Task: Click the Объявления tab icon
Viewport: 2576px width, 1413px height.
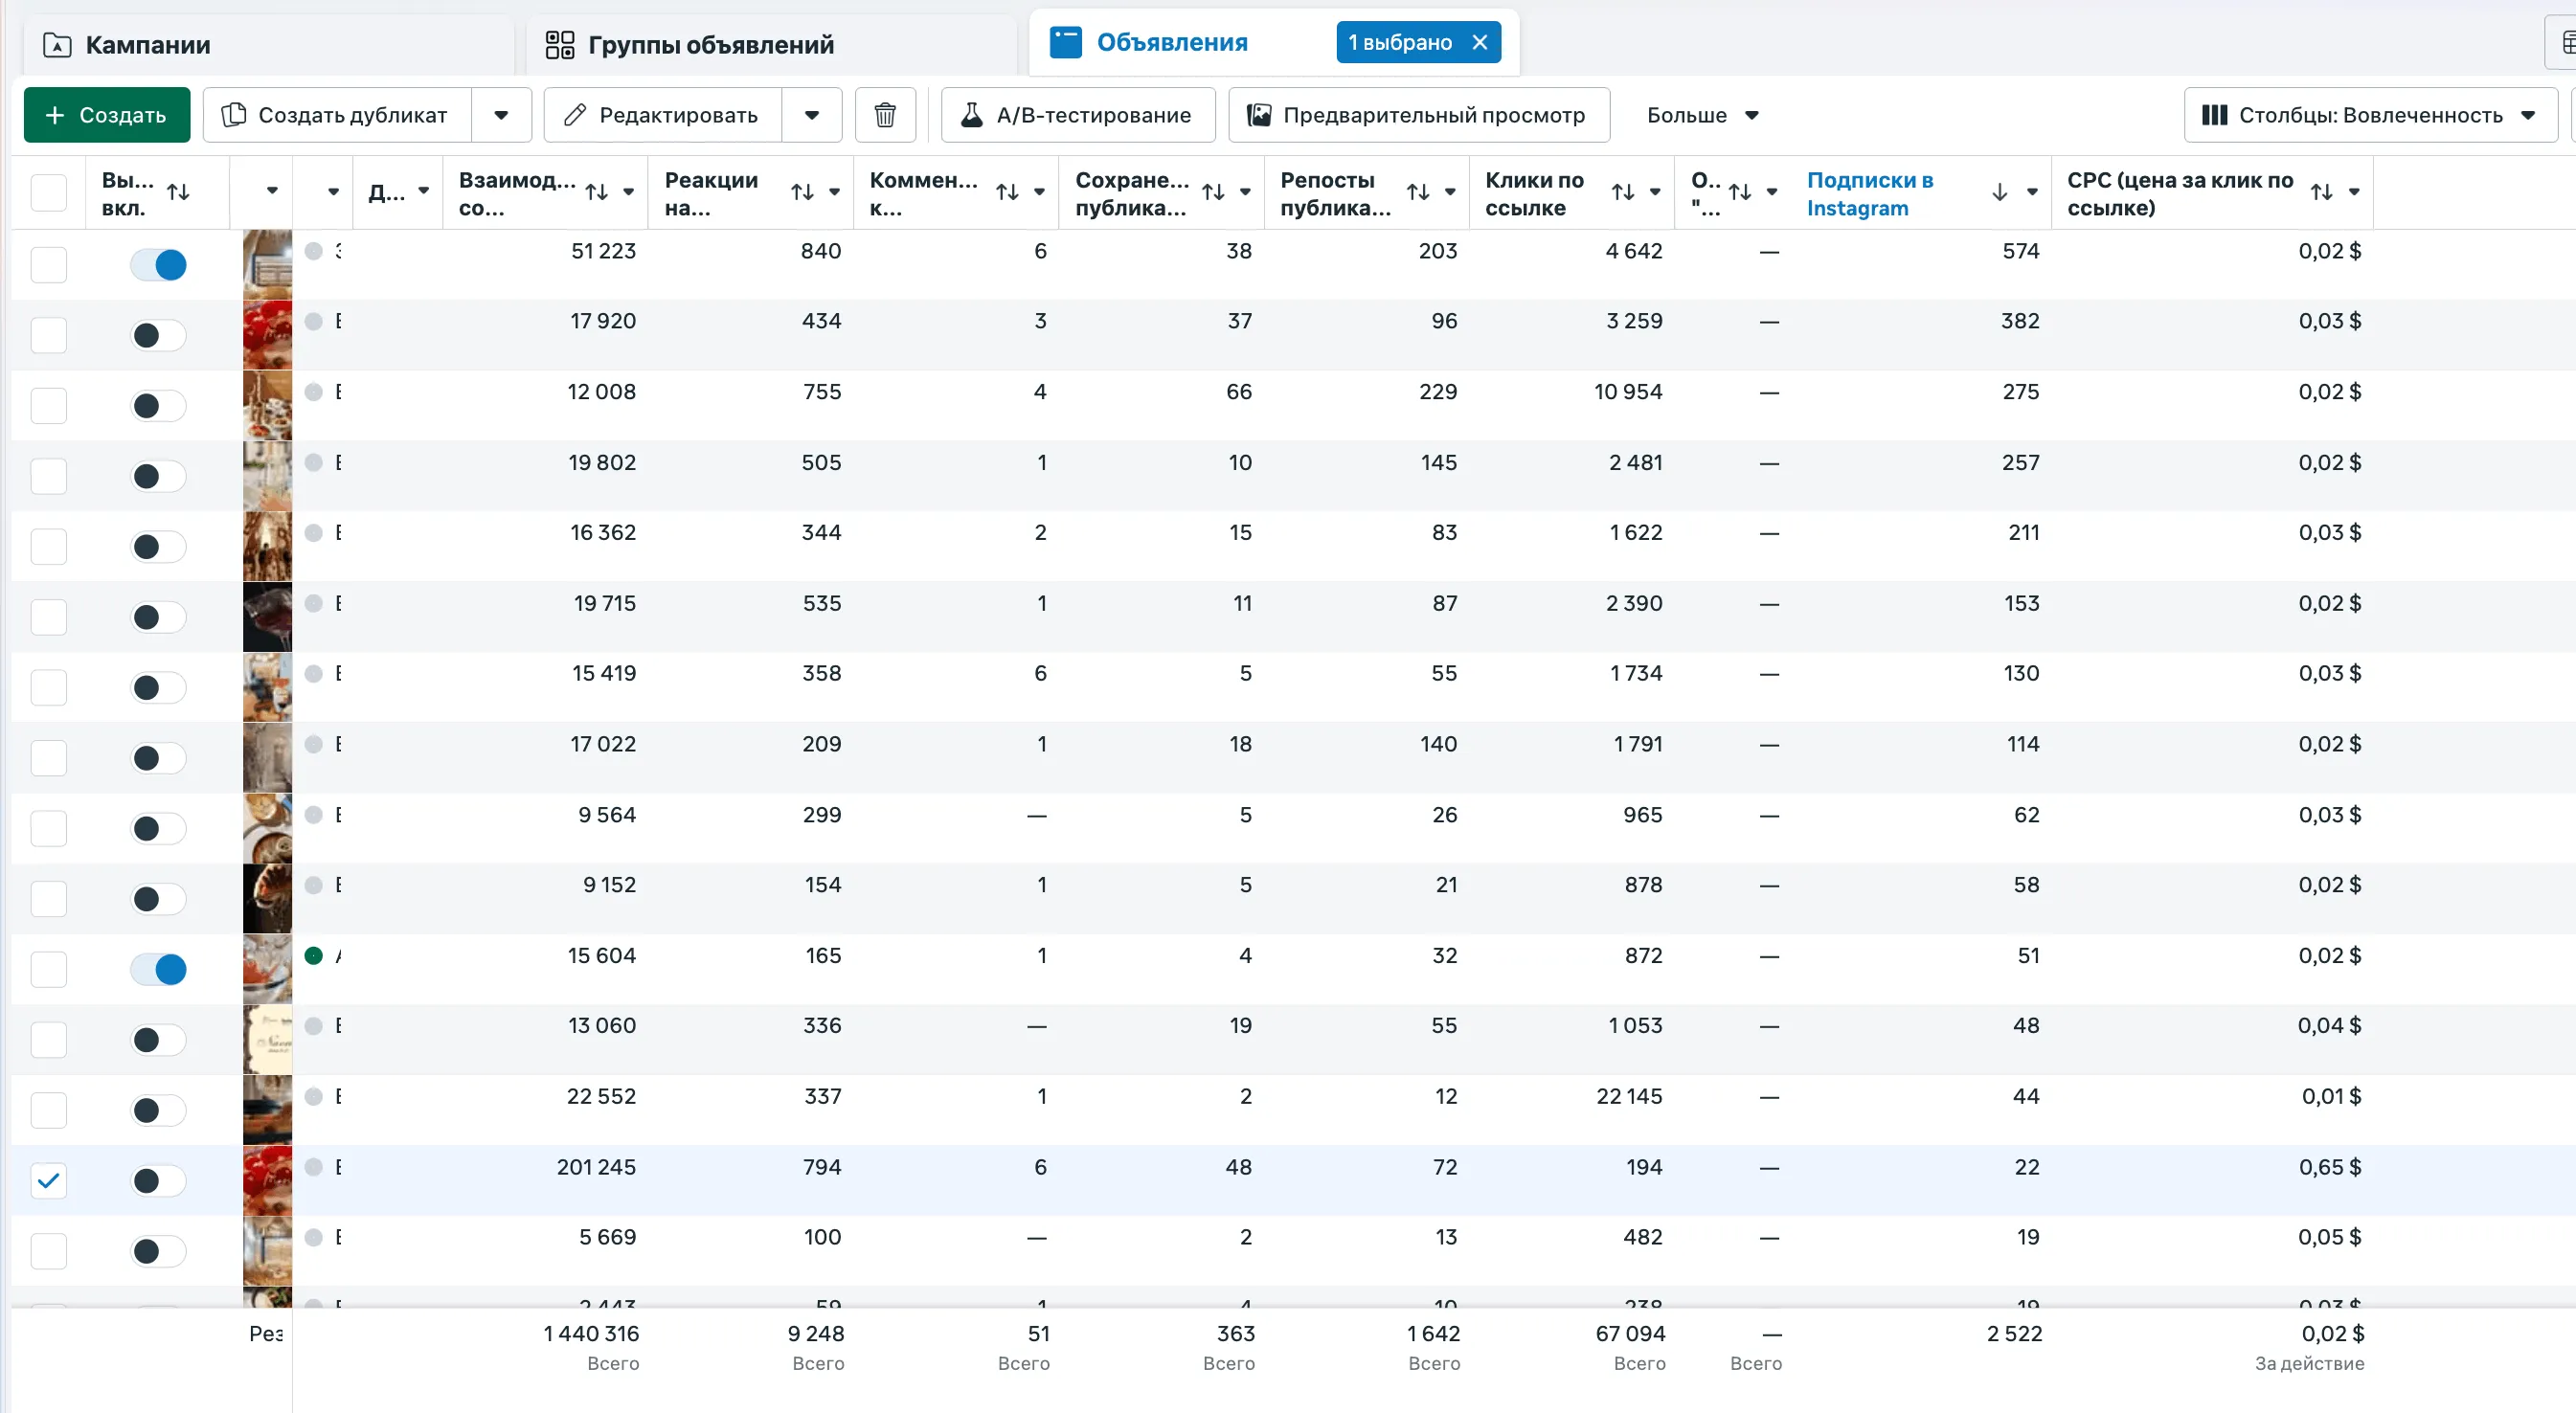Action: pos(1065,42)
